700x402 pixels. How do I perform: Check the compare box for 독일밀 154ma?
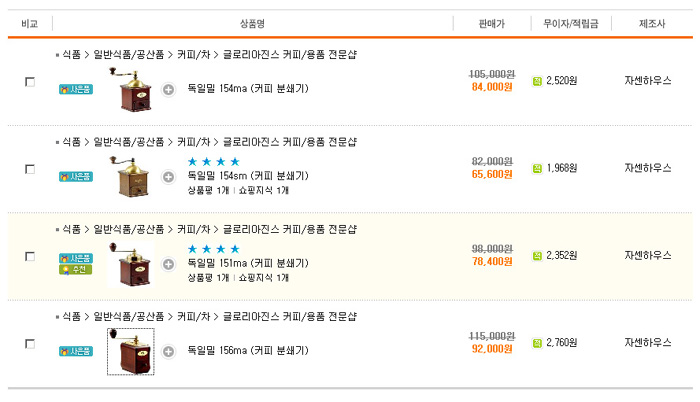30,82
